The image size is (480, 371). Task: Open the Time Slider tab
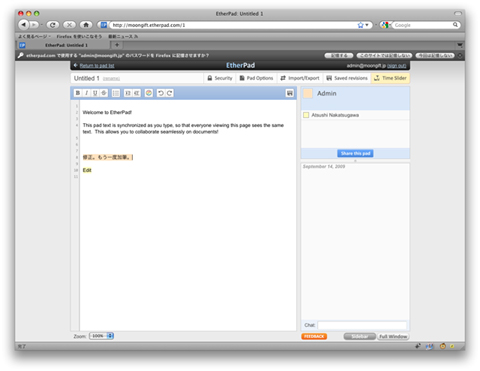[x=390, y=78]
